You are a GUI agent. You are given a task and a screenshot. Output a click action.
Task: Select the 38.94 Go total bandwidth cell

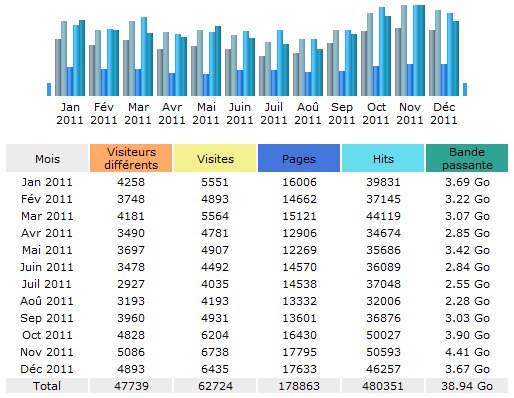point(467,386)
